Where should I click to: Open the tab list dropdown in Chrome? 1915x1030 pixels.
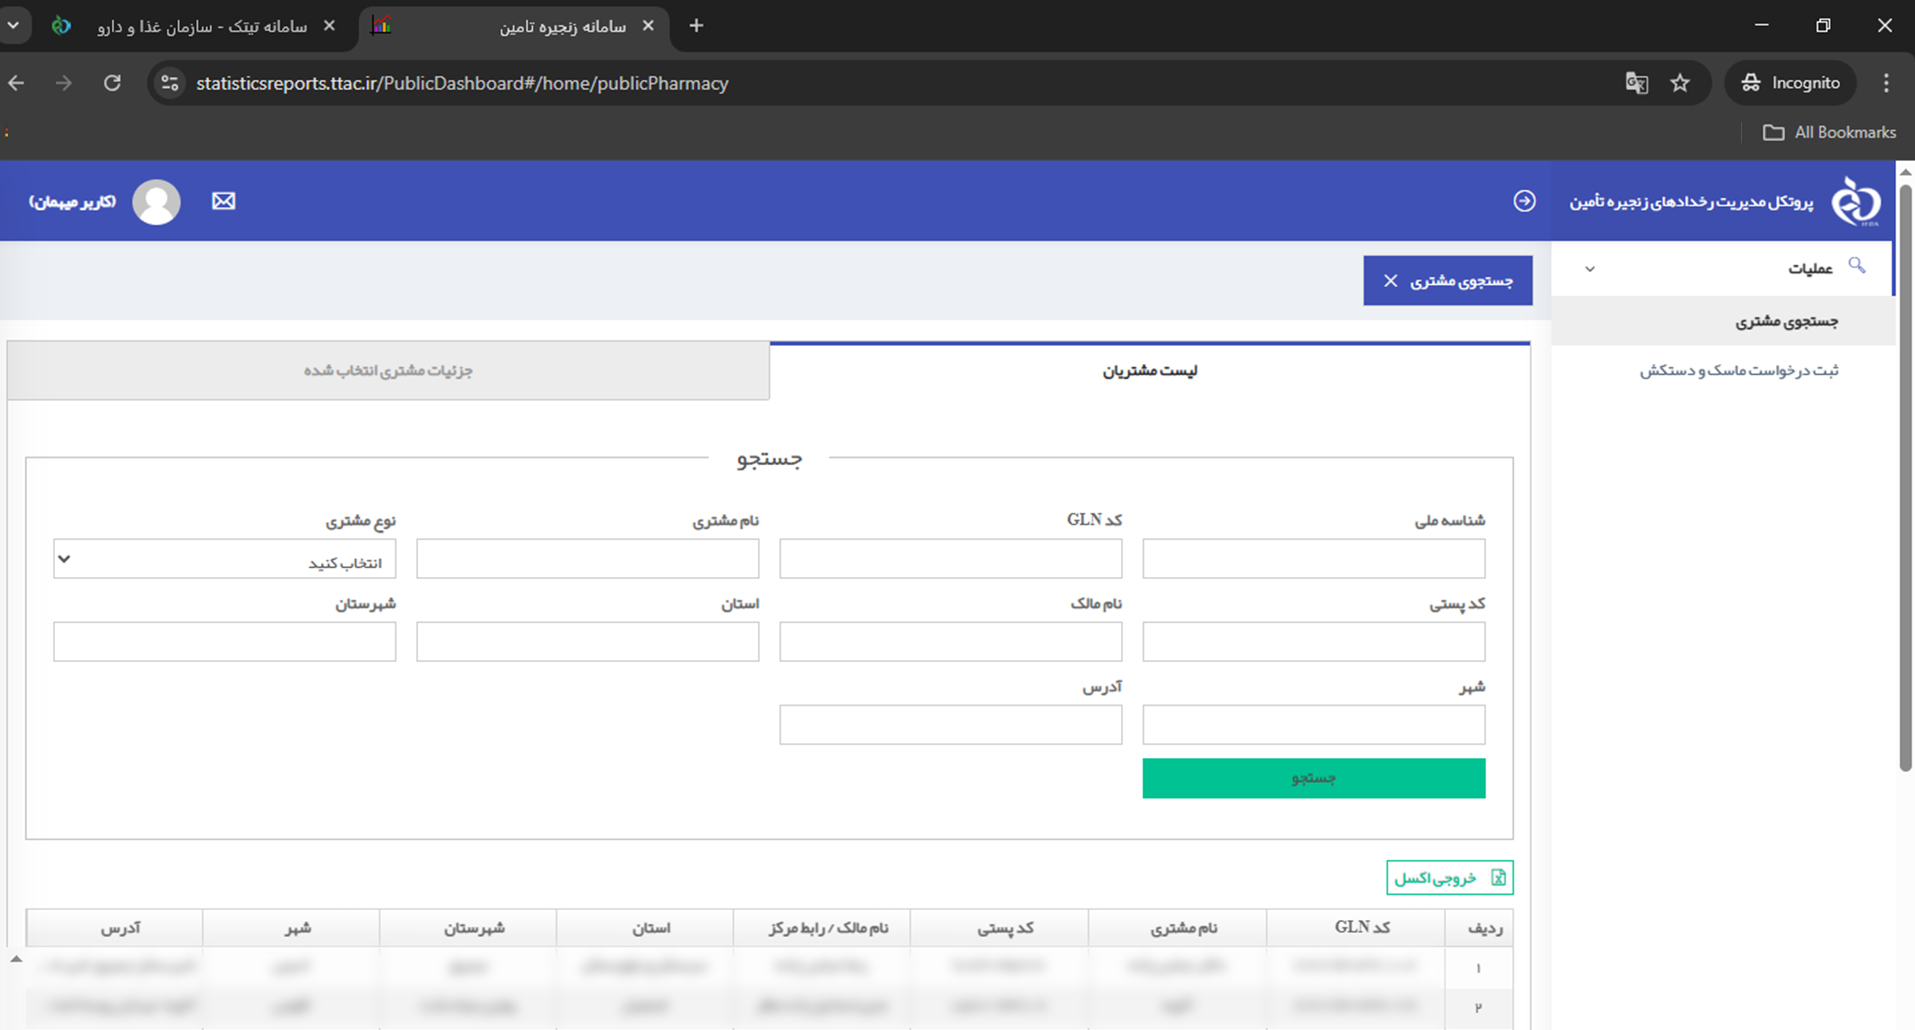14,26
